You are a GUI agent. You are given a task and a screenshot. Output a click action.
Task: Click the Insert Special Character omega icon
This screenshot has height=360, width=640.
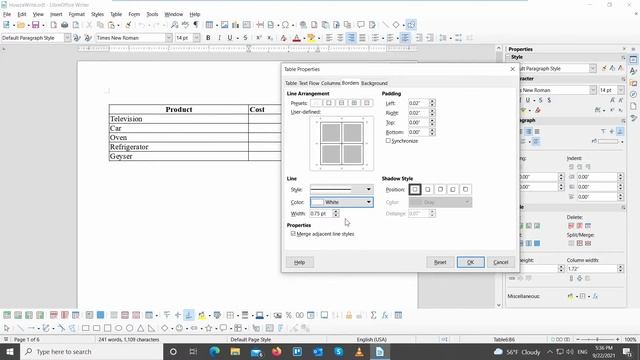(x=285, y=25)
